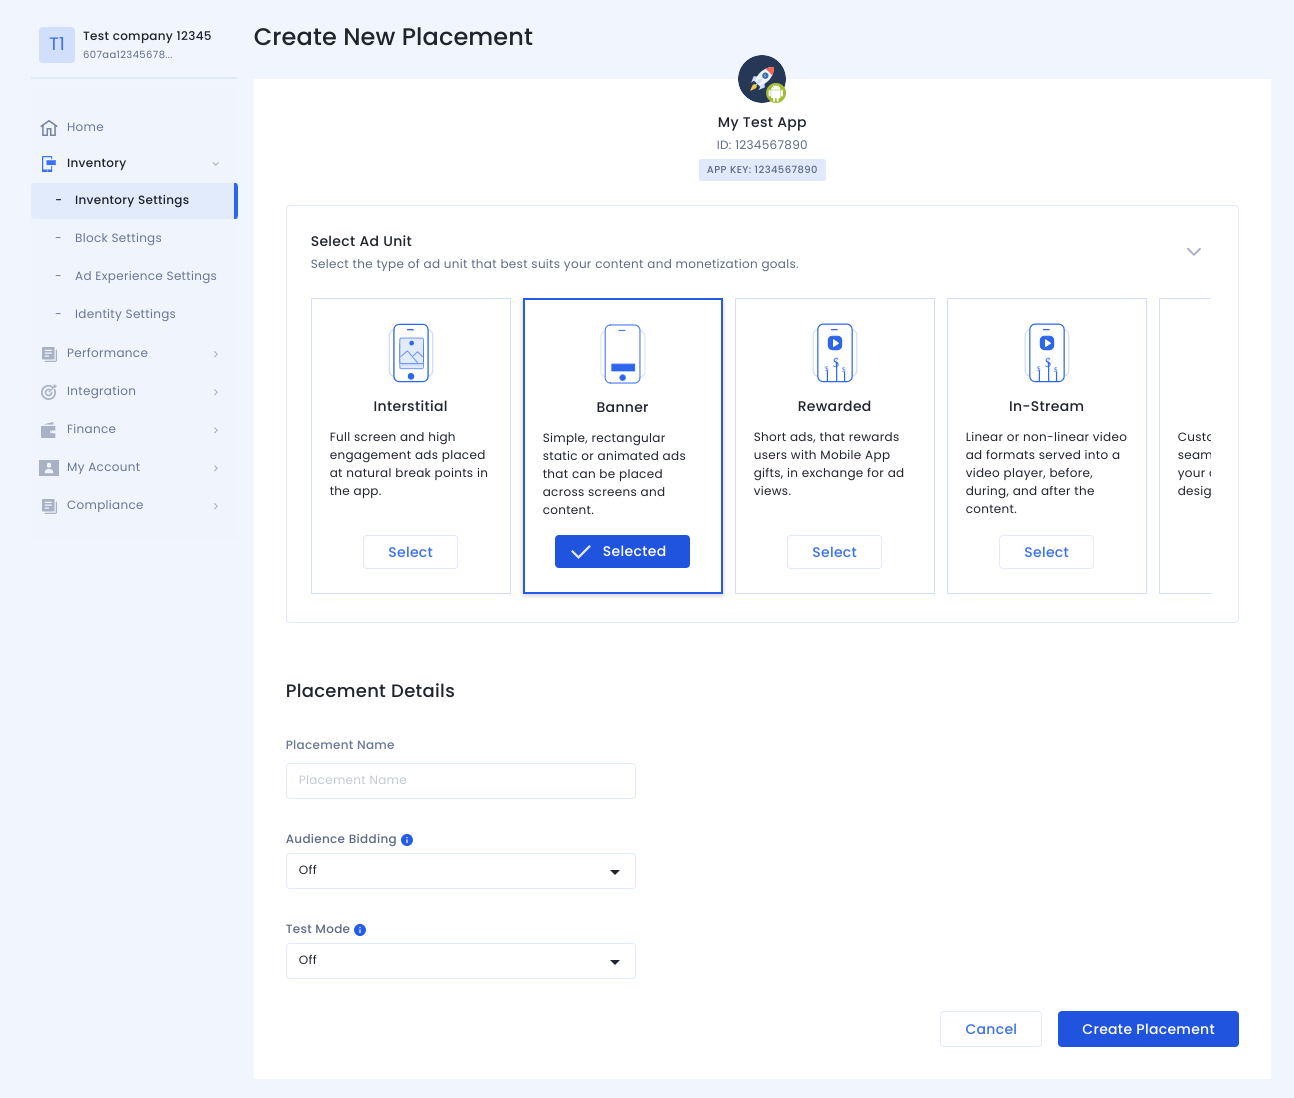Click the Audience Bidding info icon
This screenshot has width=1294, height=1098.
click(407, 840)
